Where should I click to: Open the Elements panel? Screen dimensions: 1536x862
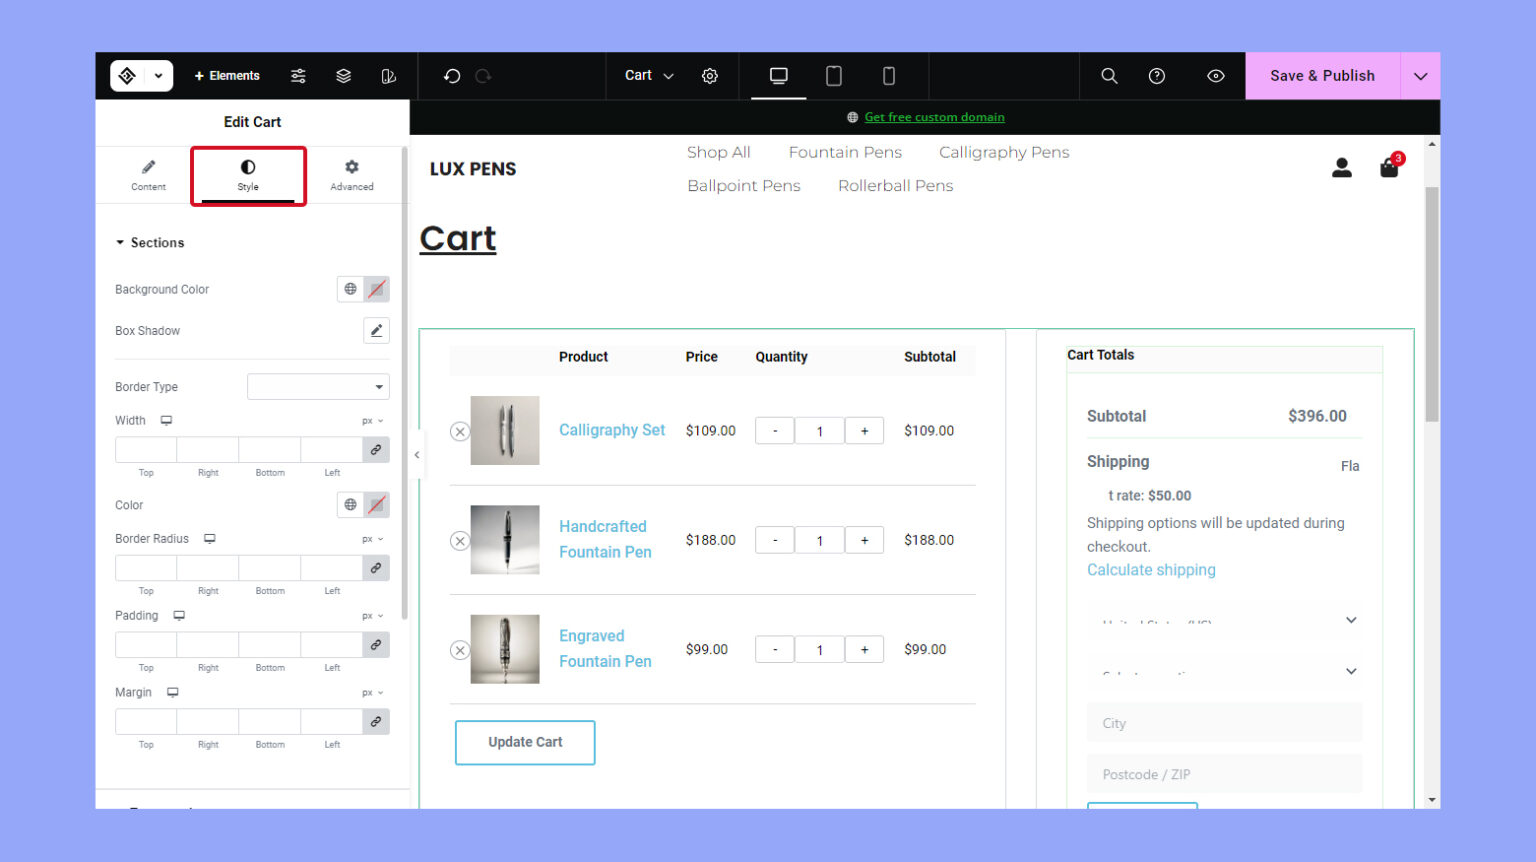[x=227, y=75]
